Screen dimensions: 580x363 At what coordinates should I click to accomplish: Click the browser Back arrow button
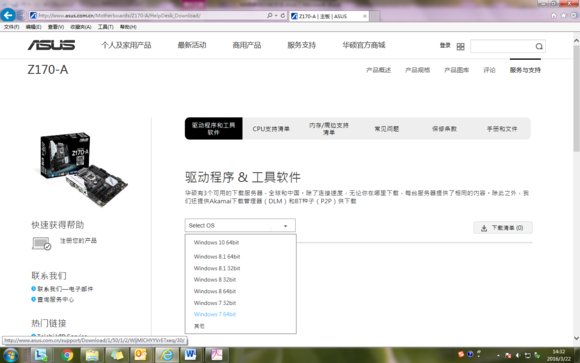8,15
